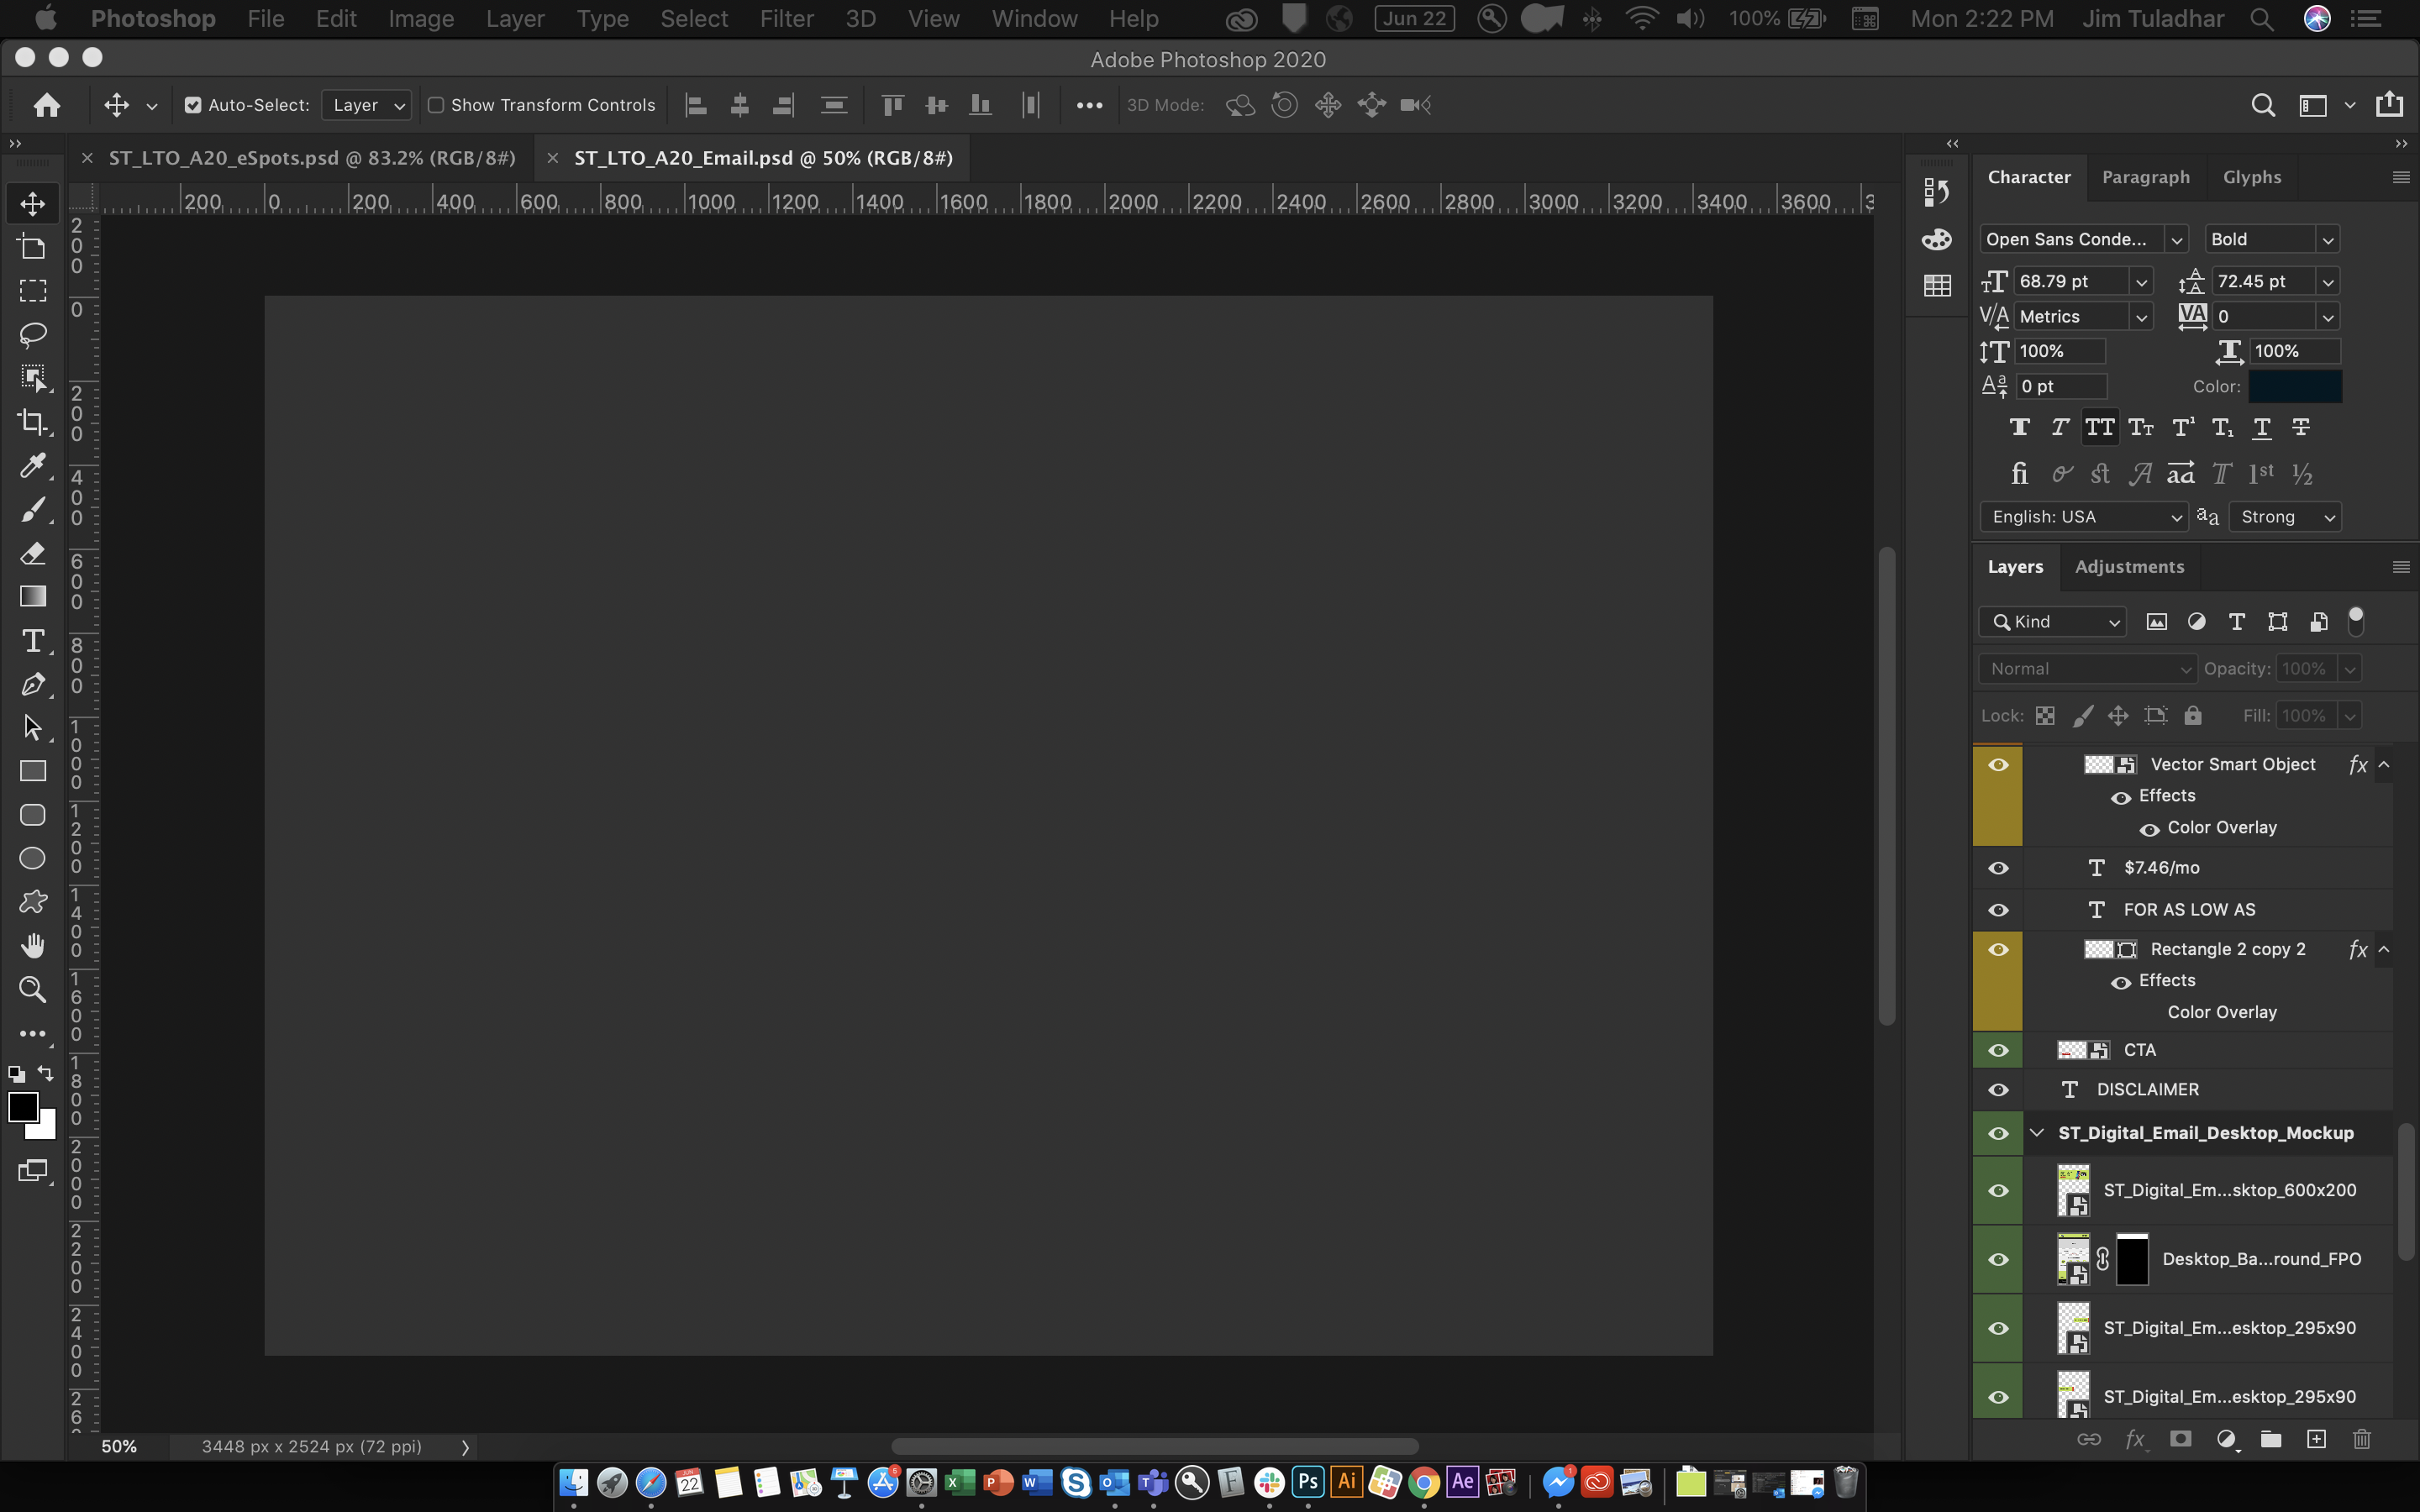The image size is (2420, 1512).
Task: Select the Eraser tool
Action: [31, 554]
